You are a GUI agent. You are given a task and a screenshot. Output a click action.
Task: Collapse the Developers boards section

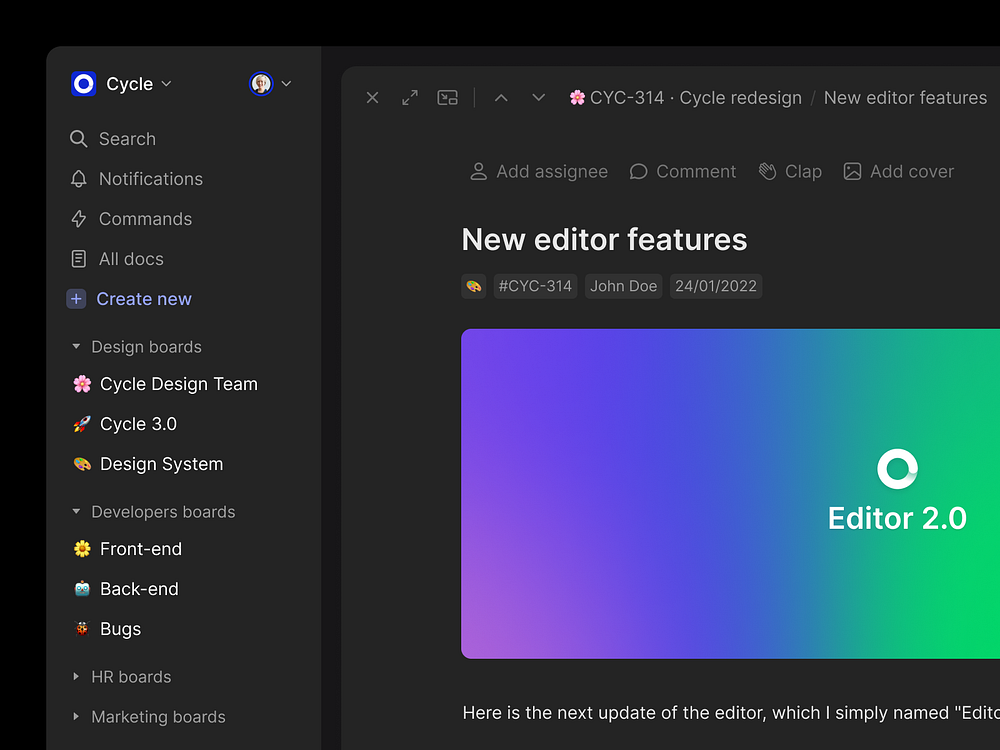click(76, 512)
